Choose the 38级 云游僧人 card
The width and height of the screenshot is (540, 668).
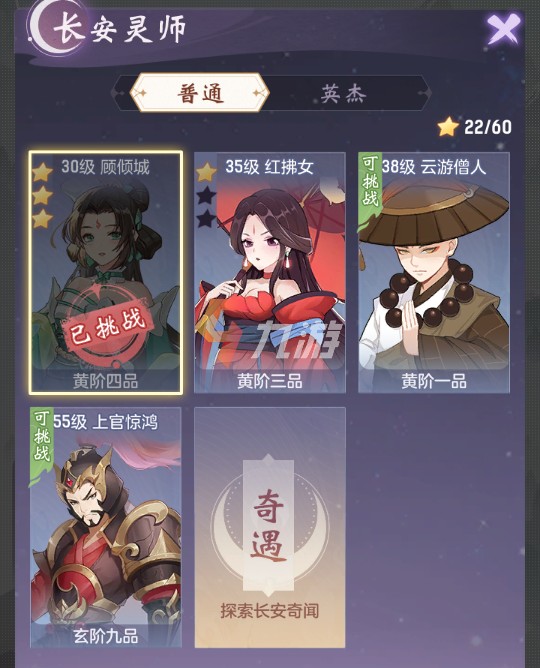point(434,273)
